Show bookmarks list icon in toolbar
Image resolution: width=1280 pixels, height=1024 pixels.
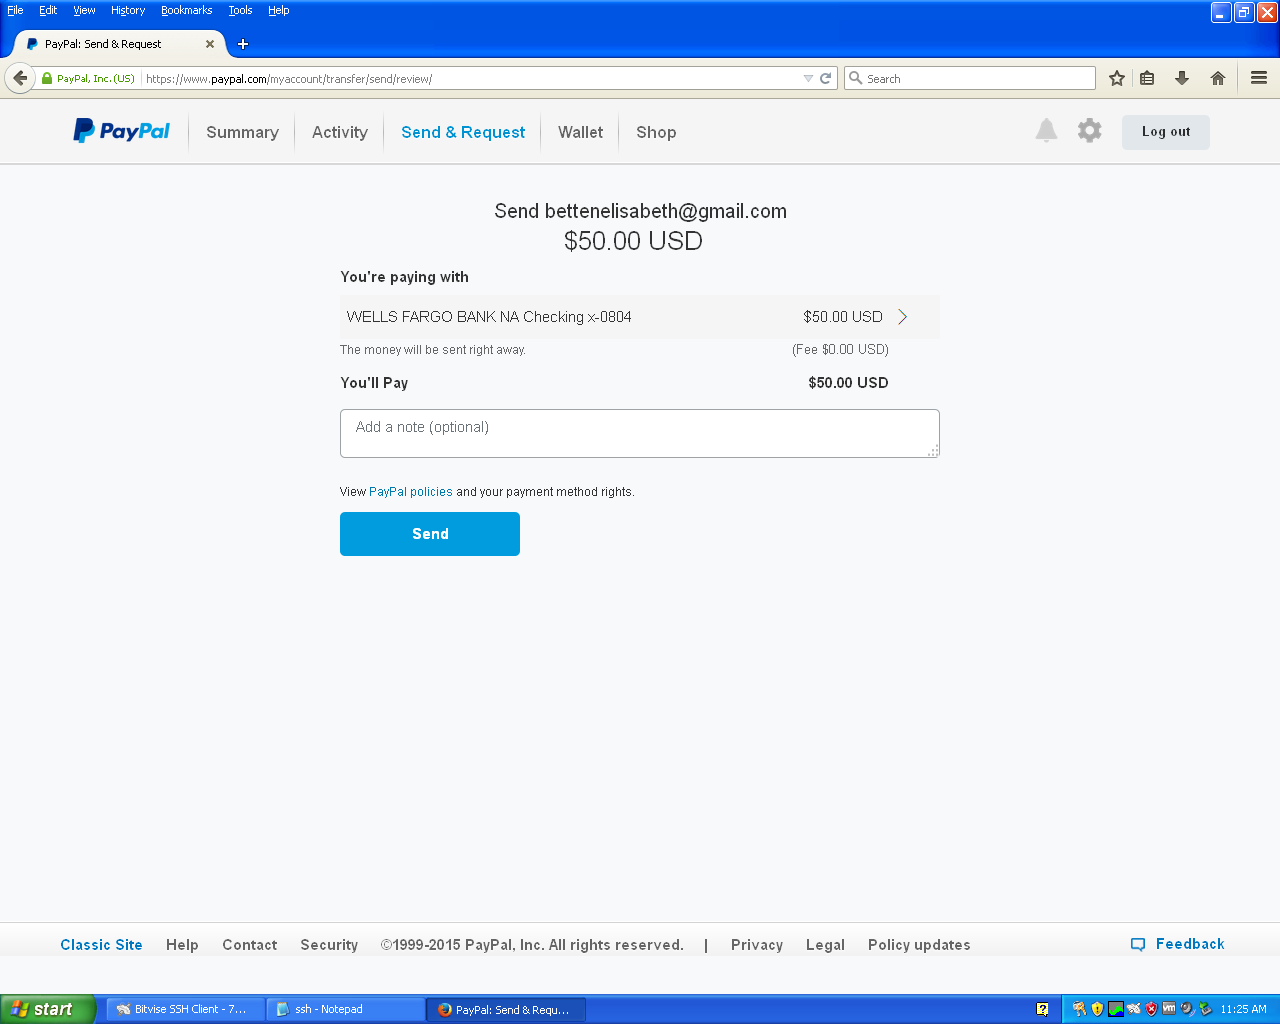pos(1148,78)
